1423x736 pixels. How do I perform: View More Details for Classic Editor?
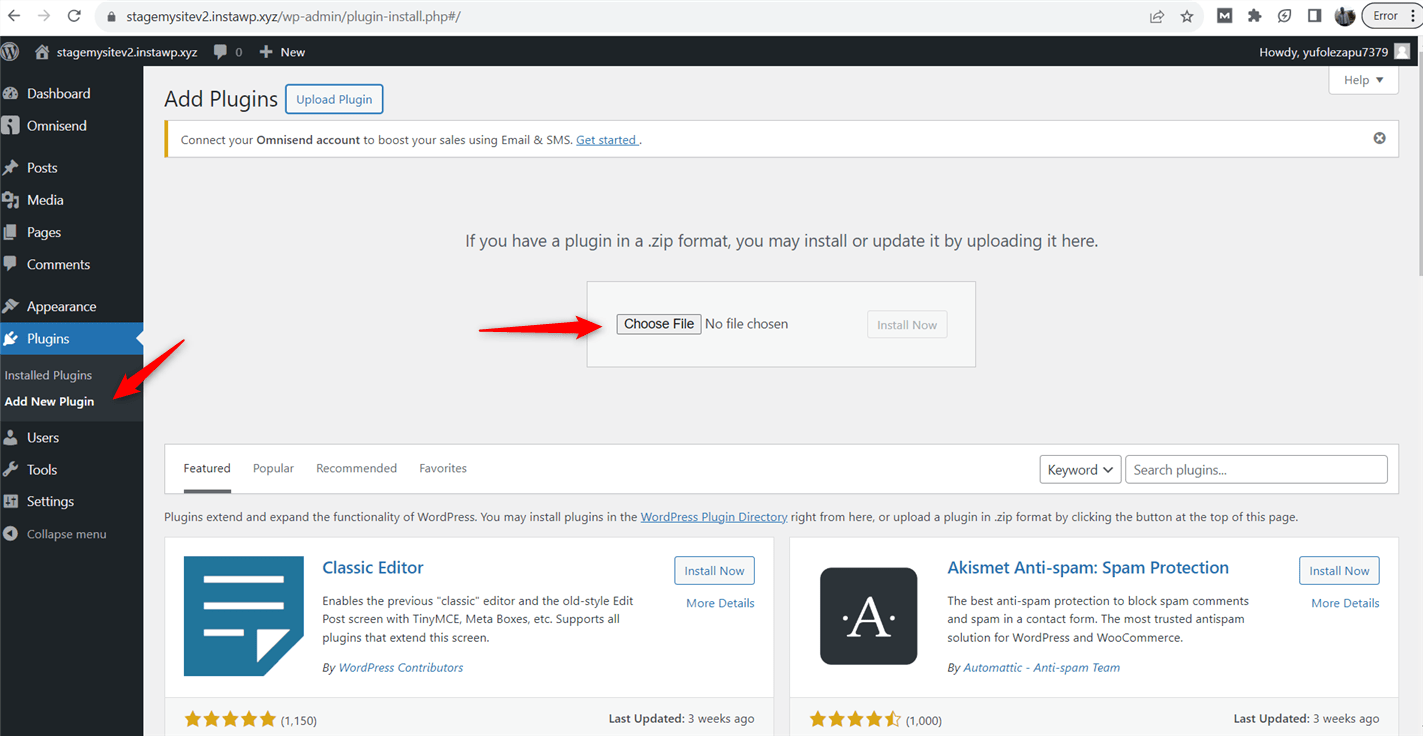[720, 603]
